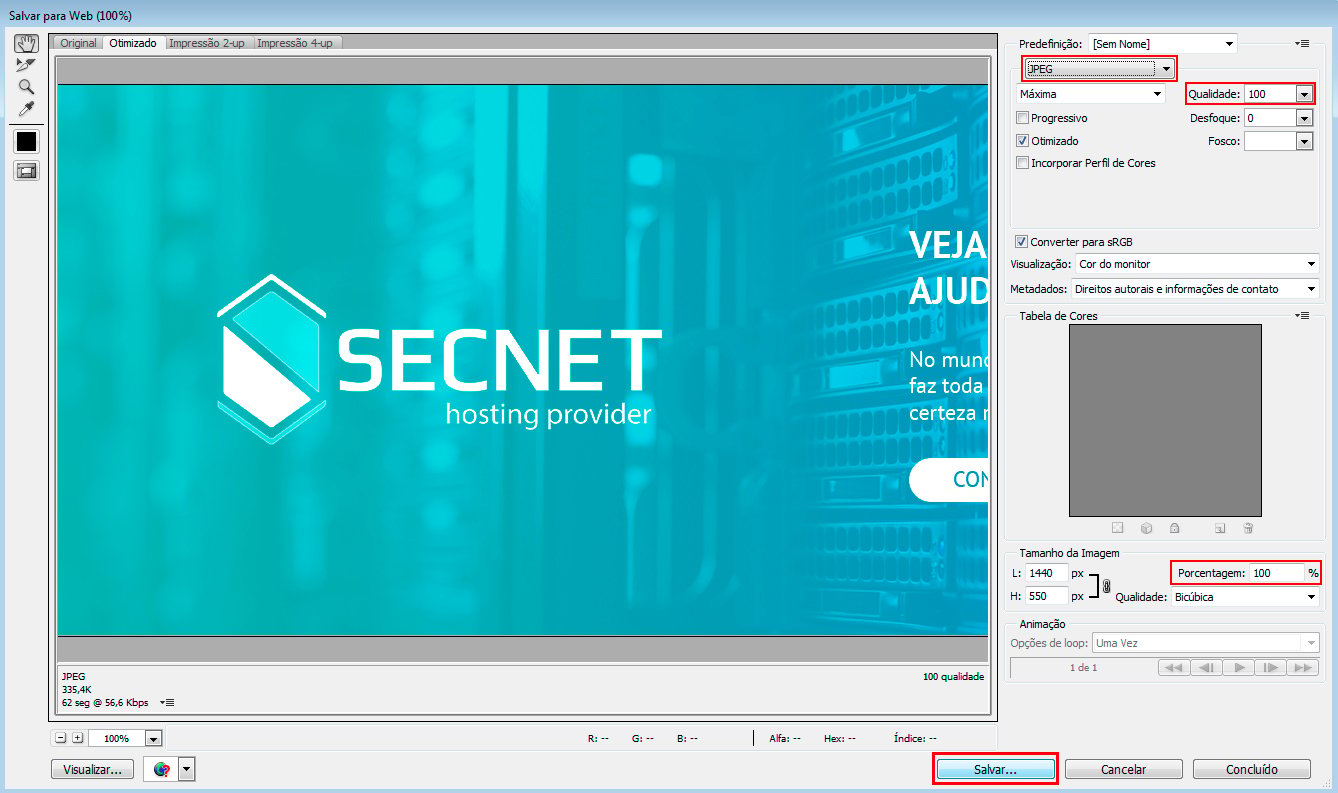The height and width of the screenshot is (793, 1338).
Task: Click the Concluído button
Action: pos(1251,770)
